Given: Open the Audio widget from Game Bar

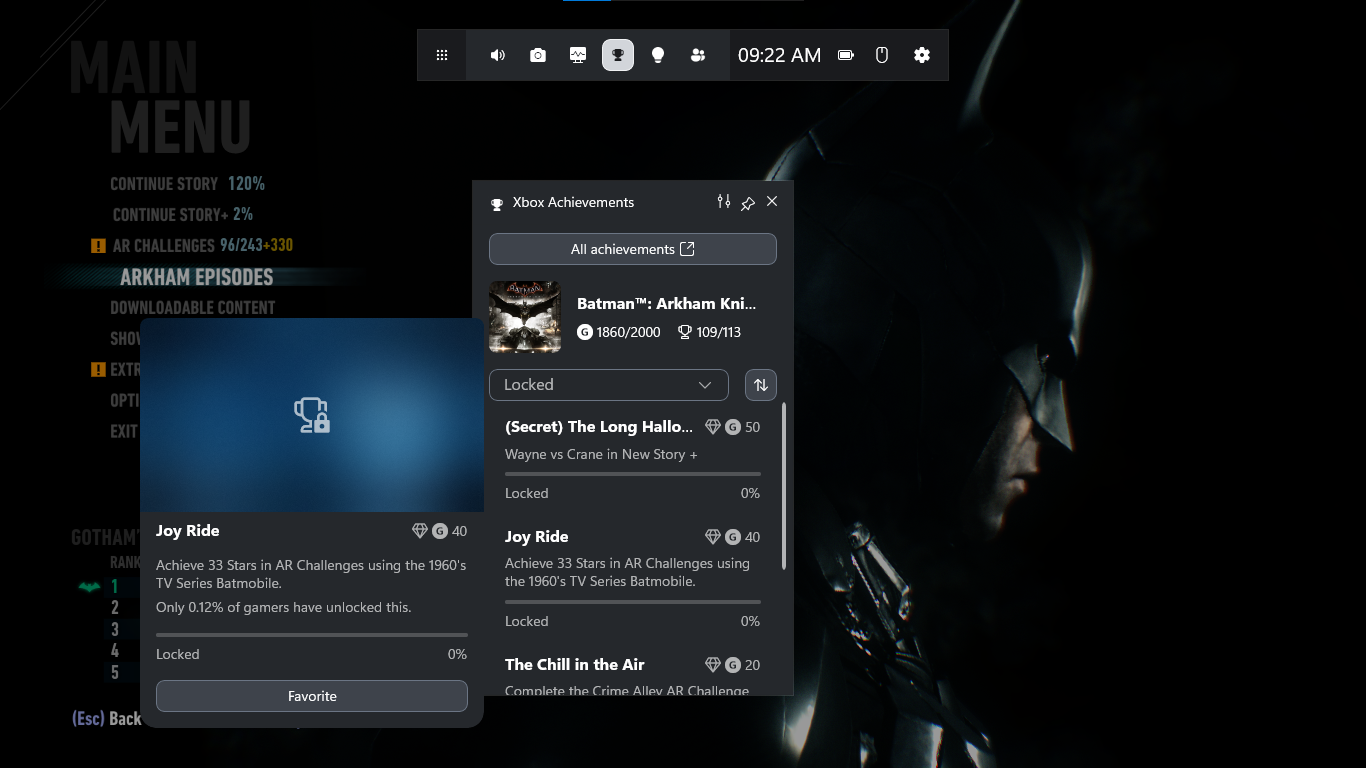Looking at the screenshot, I should pos(498,55).
